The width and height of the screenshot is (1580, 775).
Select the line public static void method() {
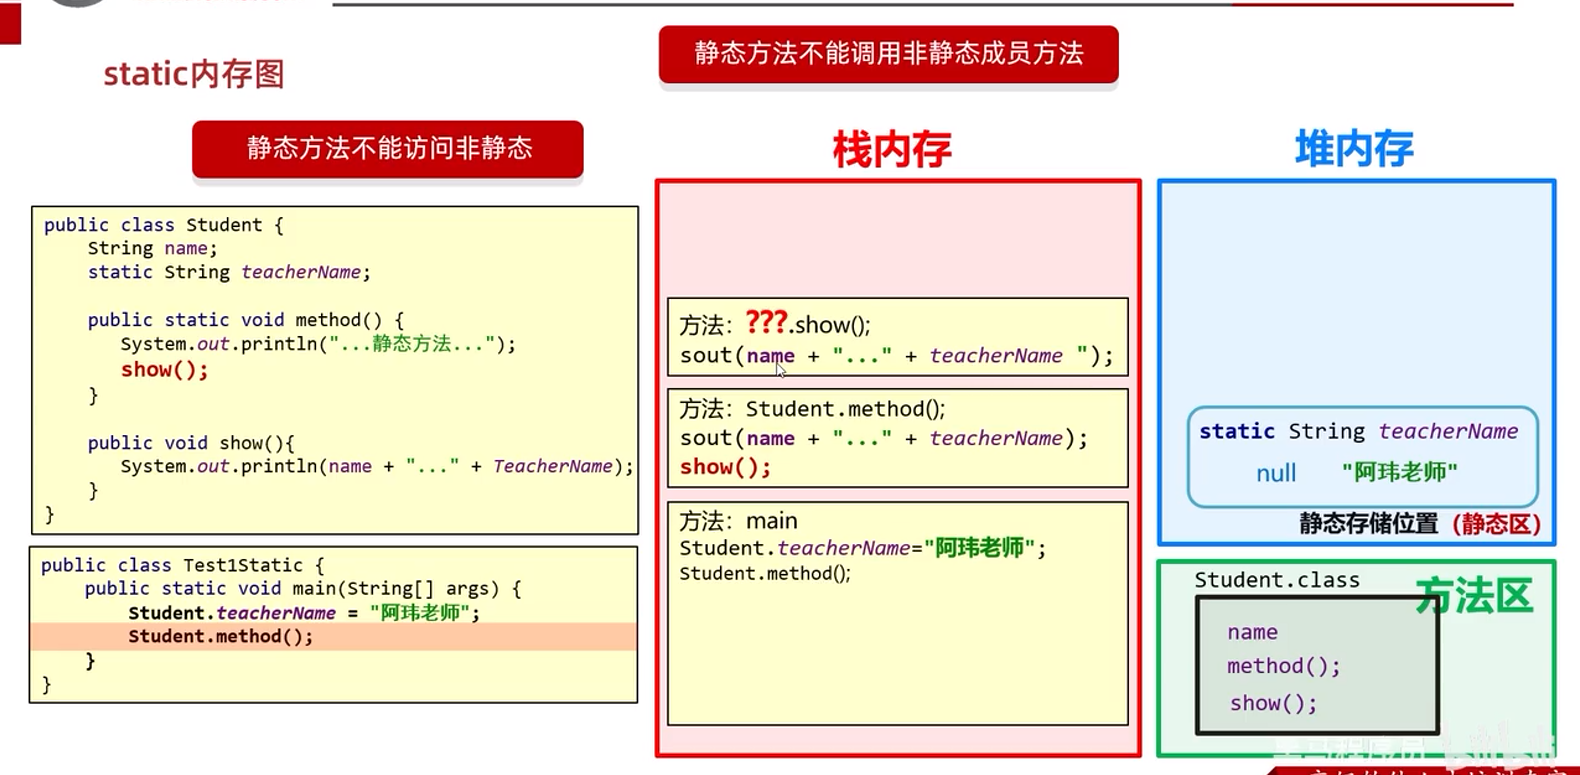pos(246,320)
